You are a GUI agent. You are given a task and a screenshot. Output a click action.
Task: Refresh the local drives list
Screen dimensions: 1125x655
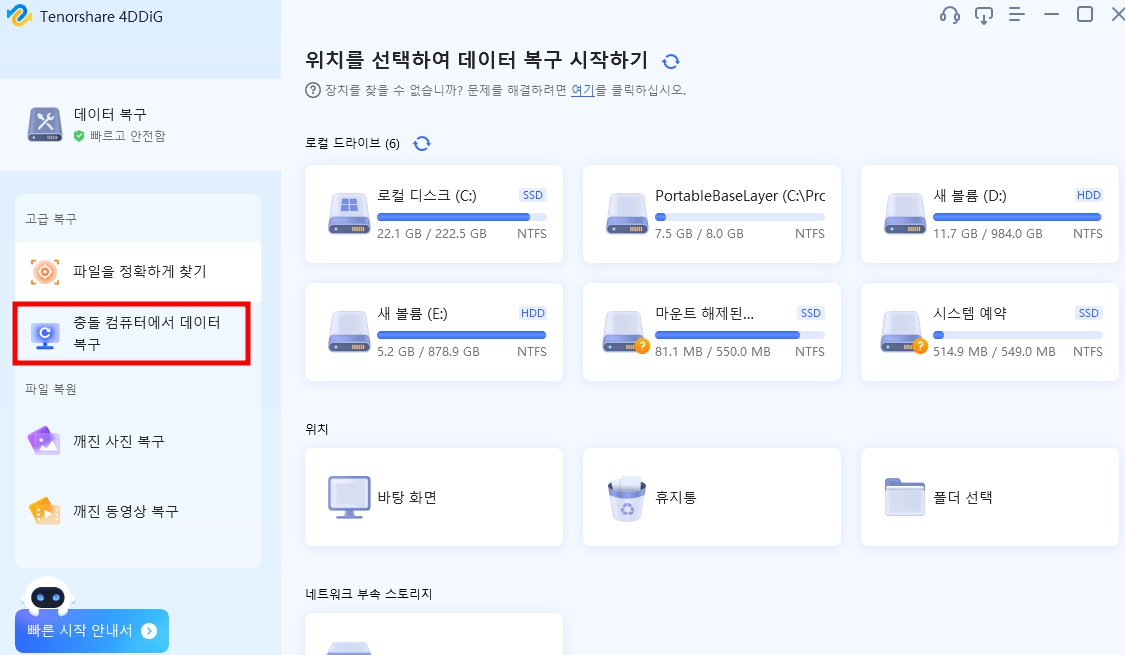coord(422,143)
